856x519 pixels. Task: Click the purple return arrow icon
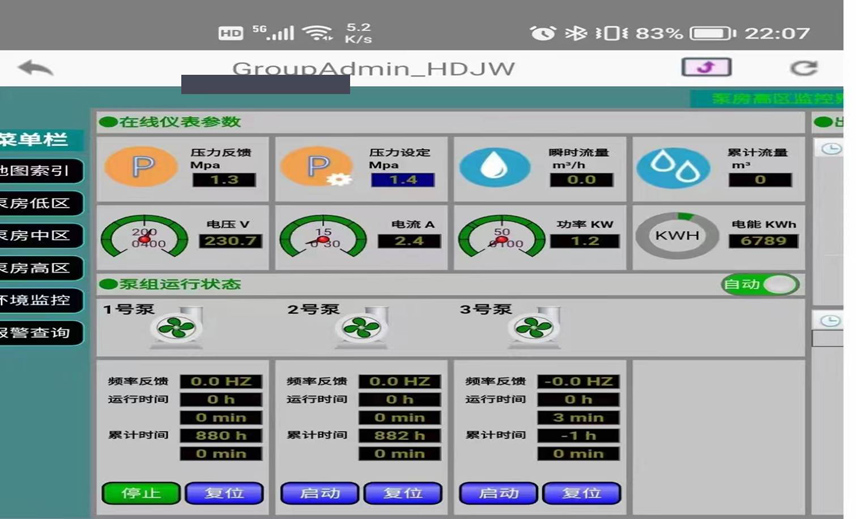pos(706,67)
